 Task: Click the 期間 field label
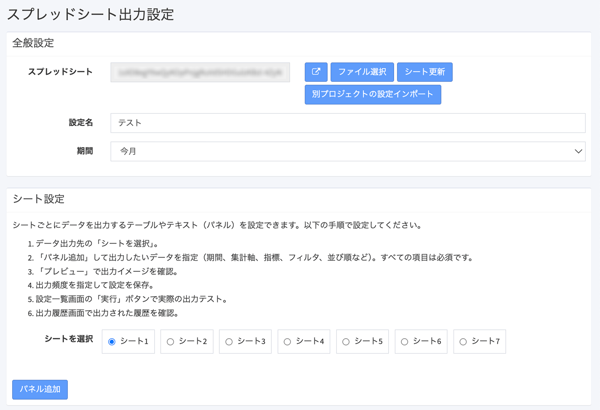(85, 151)
